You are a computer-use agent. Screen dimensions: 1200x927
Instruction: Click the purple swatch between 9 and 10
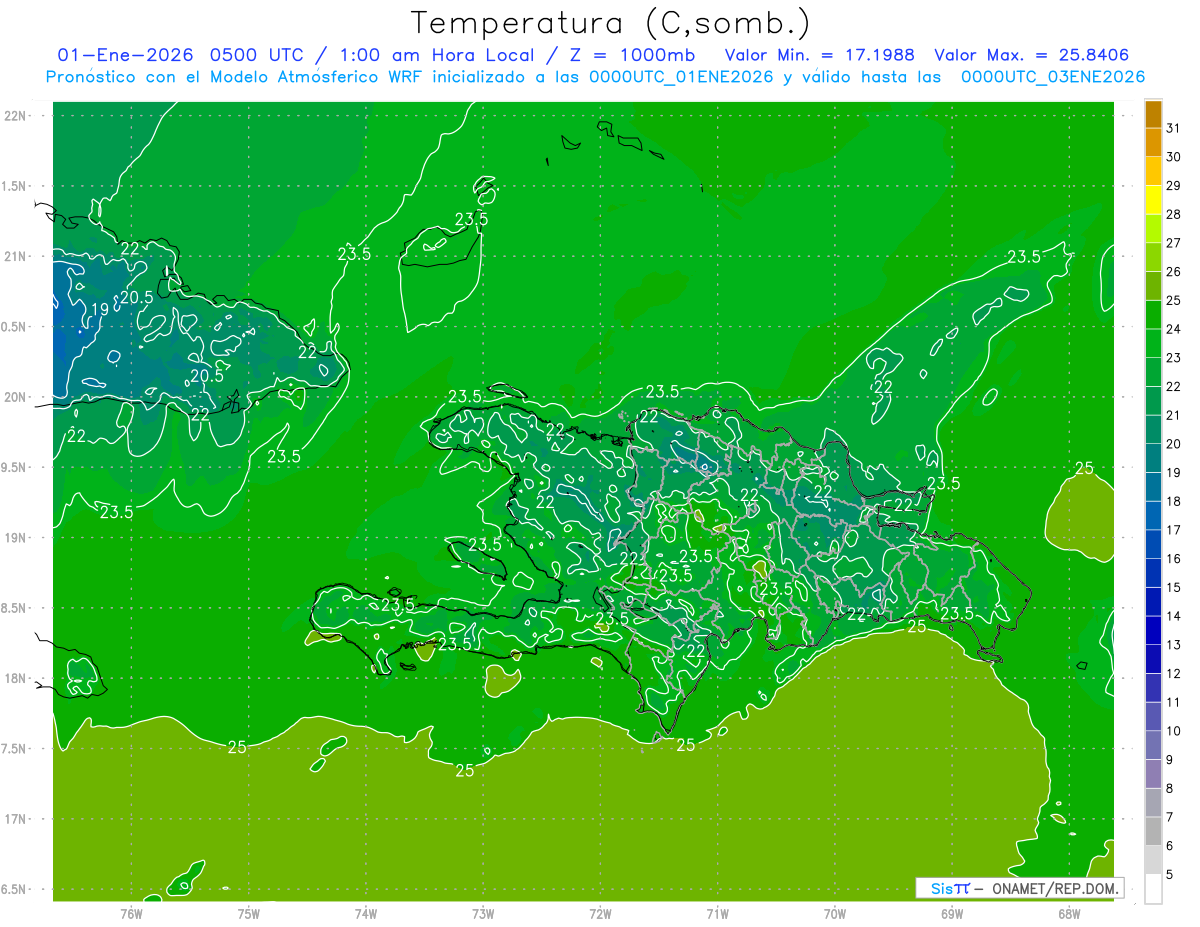click(x=1153, y=745)
